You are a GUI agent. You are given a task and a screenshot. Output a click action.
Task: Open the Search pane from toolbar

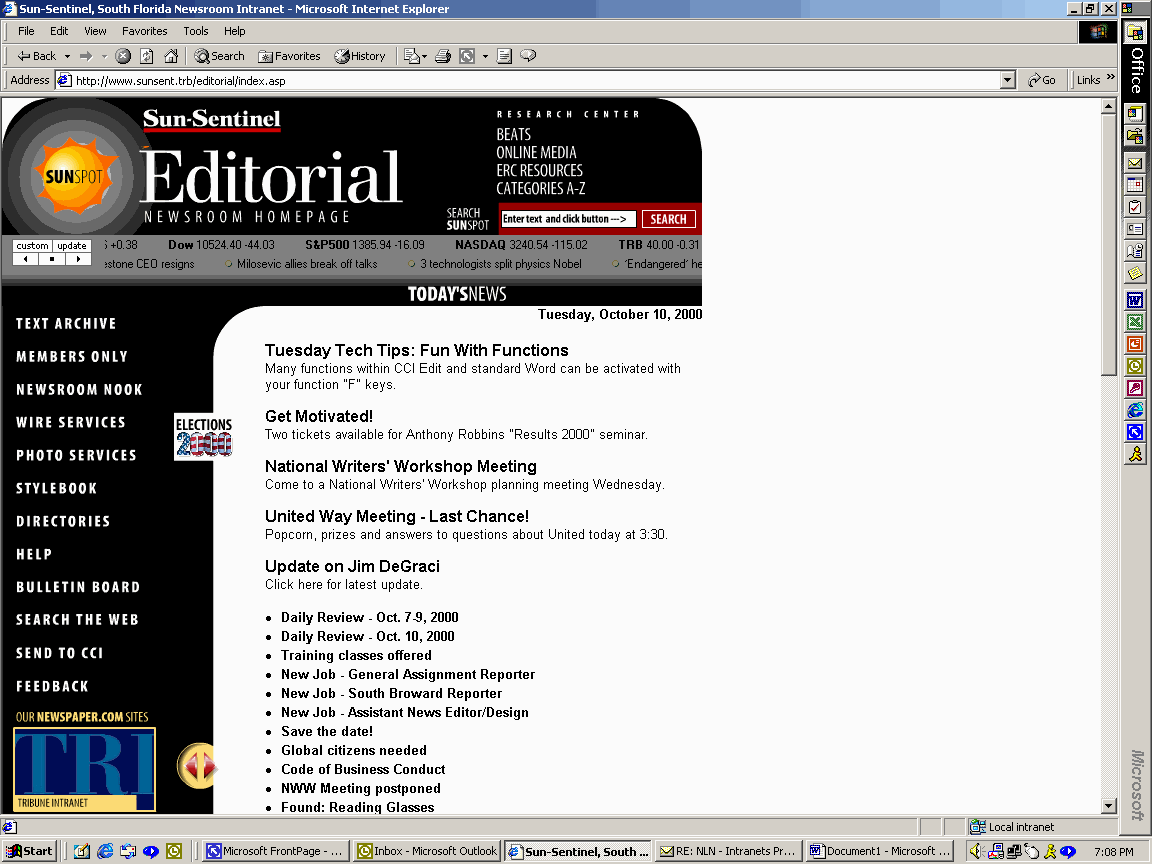[x=219, y=56]
